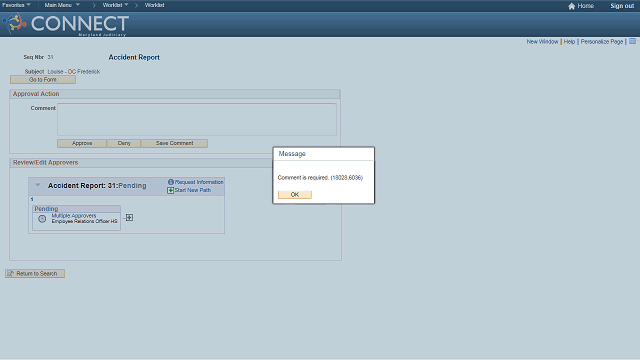The image size is (640, 360).
Task: Open the Favorites dropdown menu
Action: tap(16, 5)
